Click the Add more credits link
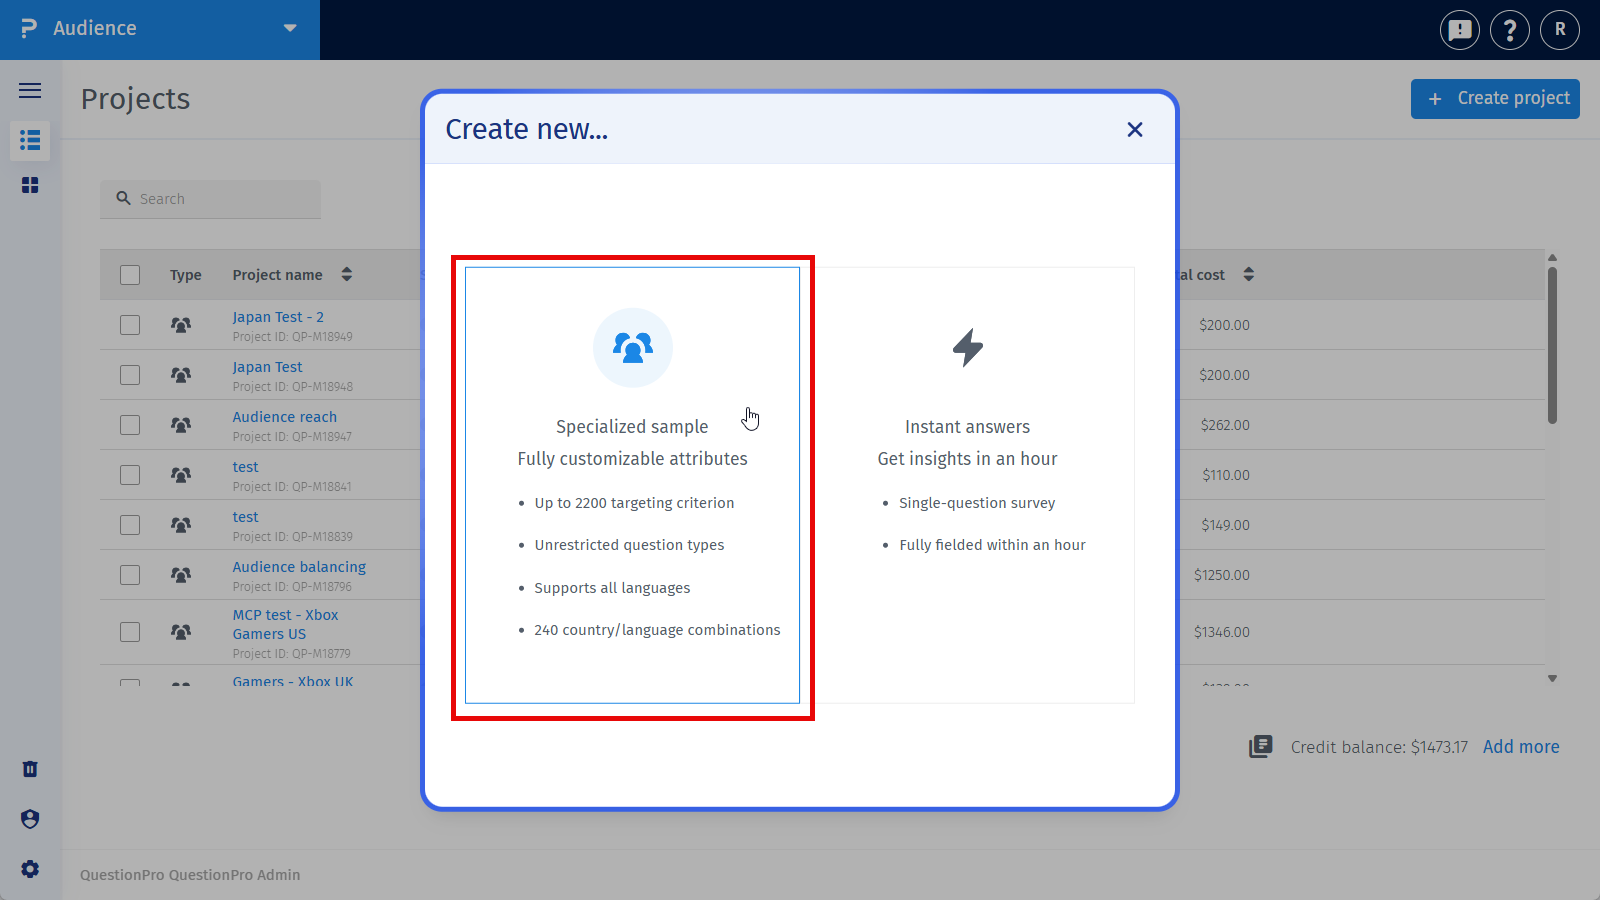 click(1521, 747)
